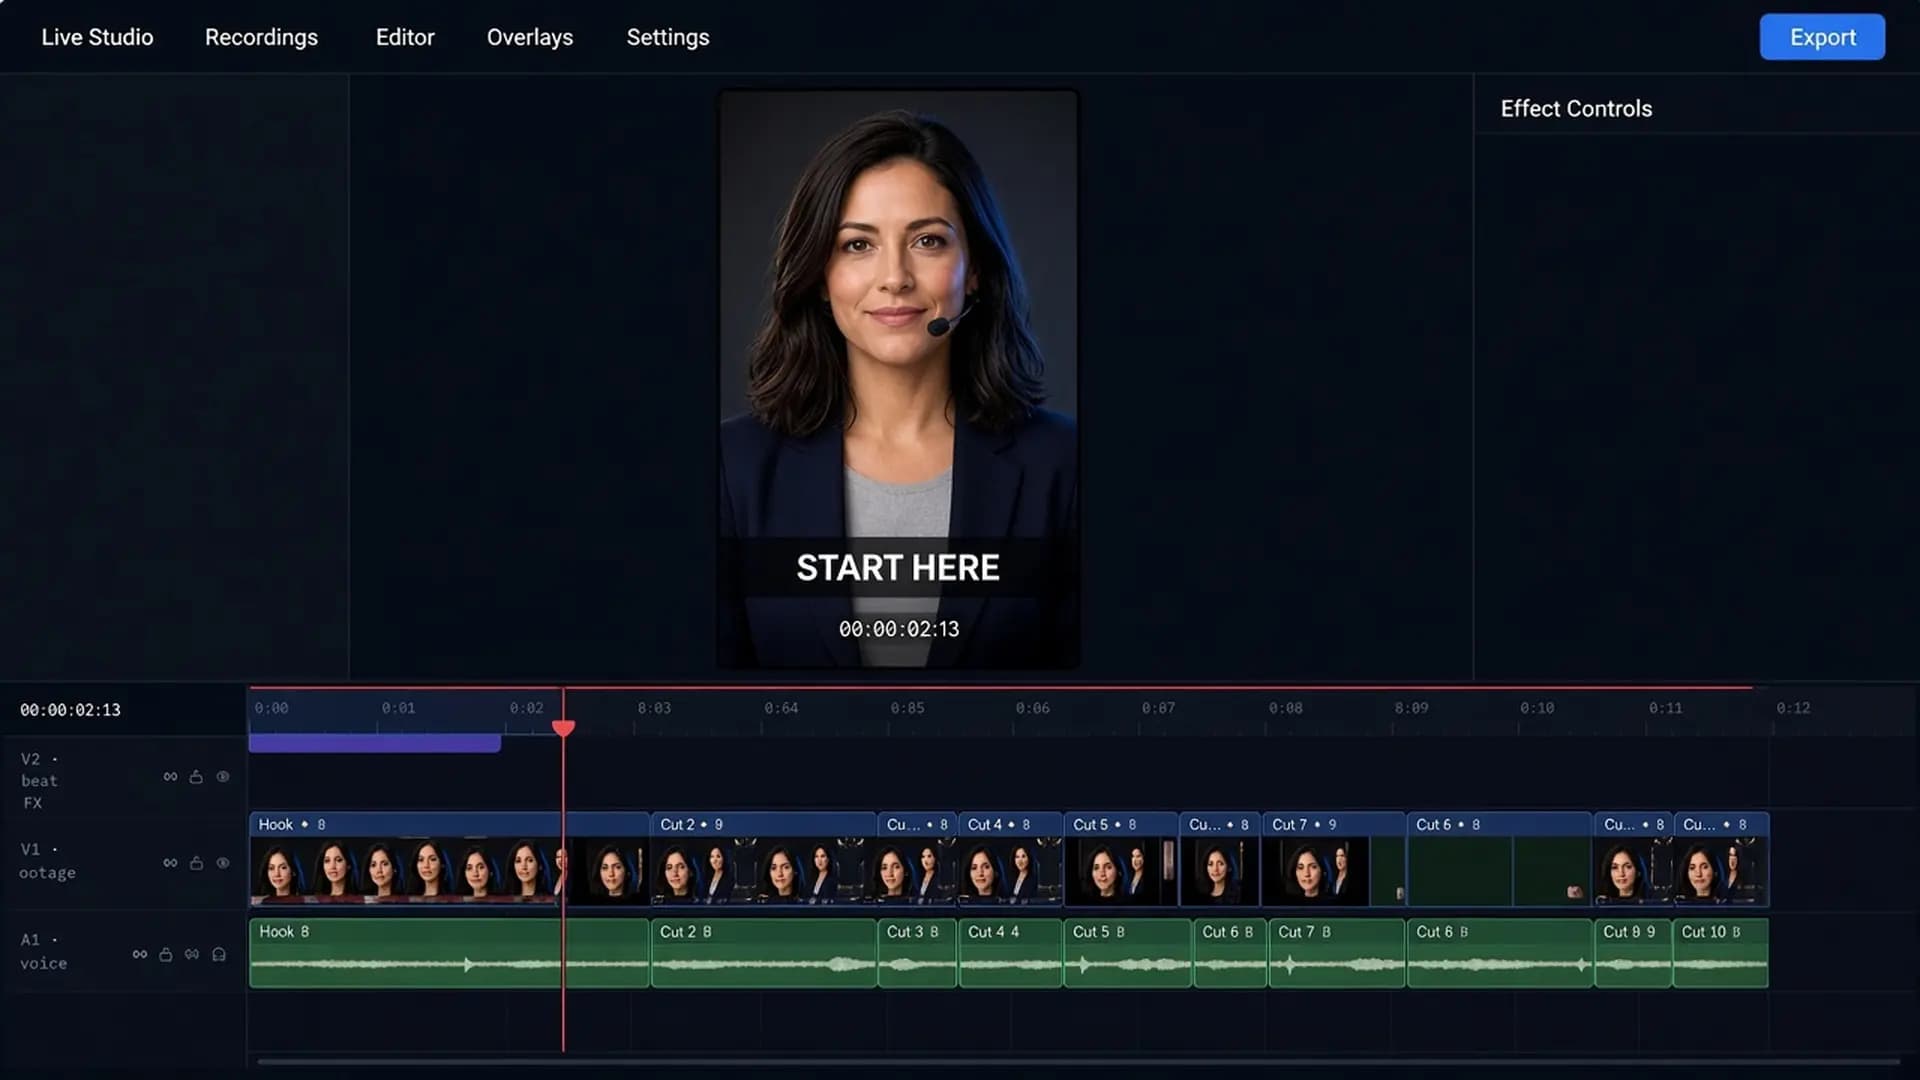Select the Cut 4 audio clip on A1
The image size is (1920, 1080).
(1010, 953)
